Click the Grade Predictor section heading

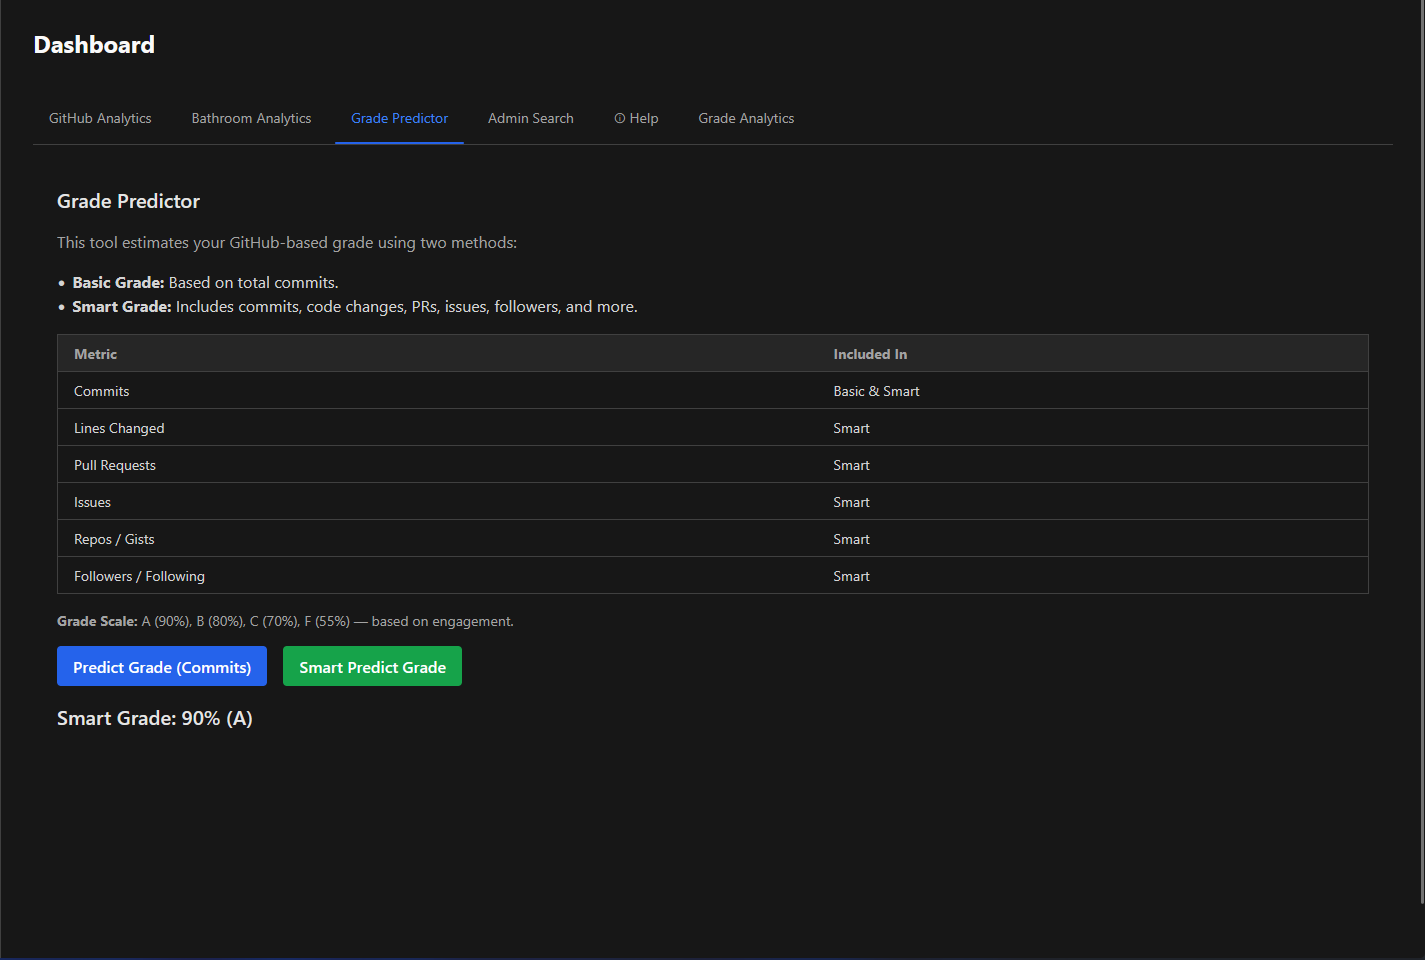pyautogui.click(x=128, y=201)
